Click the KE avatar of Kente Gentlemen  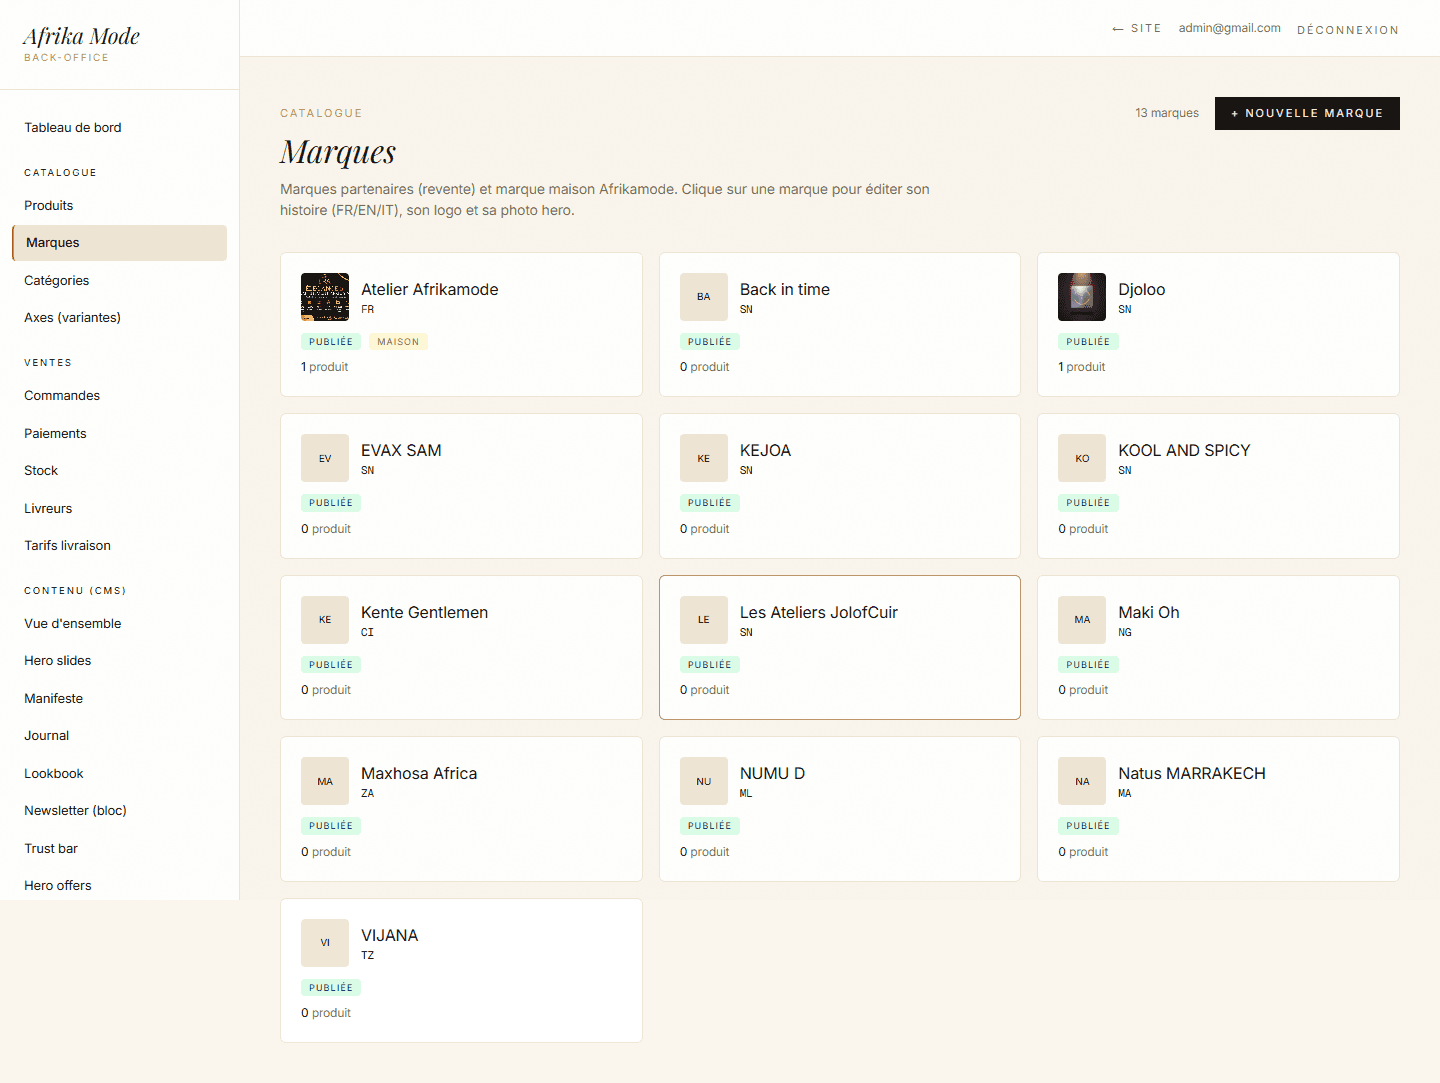tap(325, 620)
